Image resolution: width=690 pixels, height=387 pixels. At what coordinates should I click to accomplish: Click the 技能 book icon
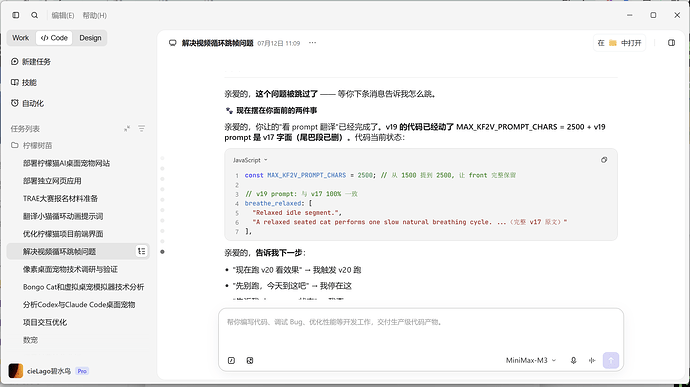click(15, 82)
